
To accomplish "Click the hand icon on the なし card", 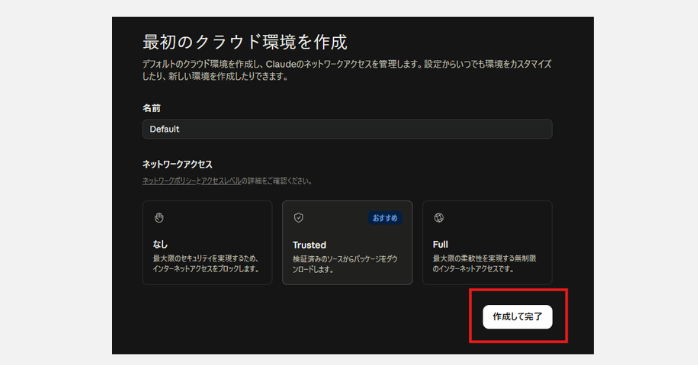I will point(159,218).
